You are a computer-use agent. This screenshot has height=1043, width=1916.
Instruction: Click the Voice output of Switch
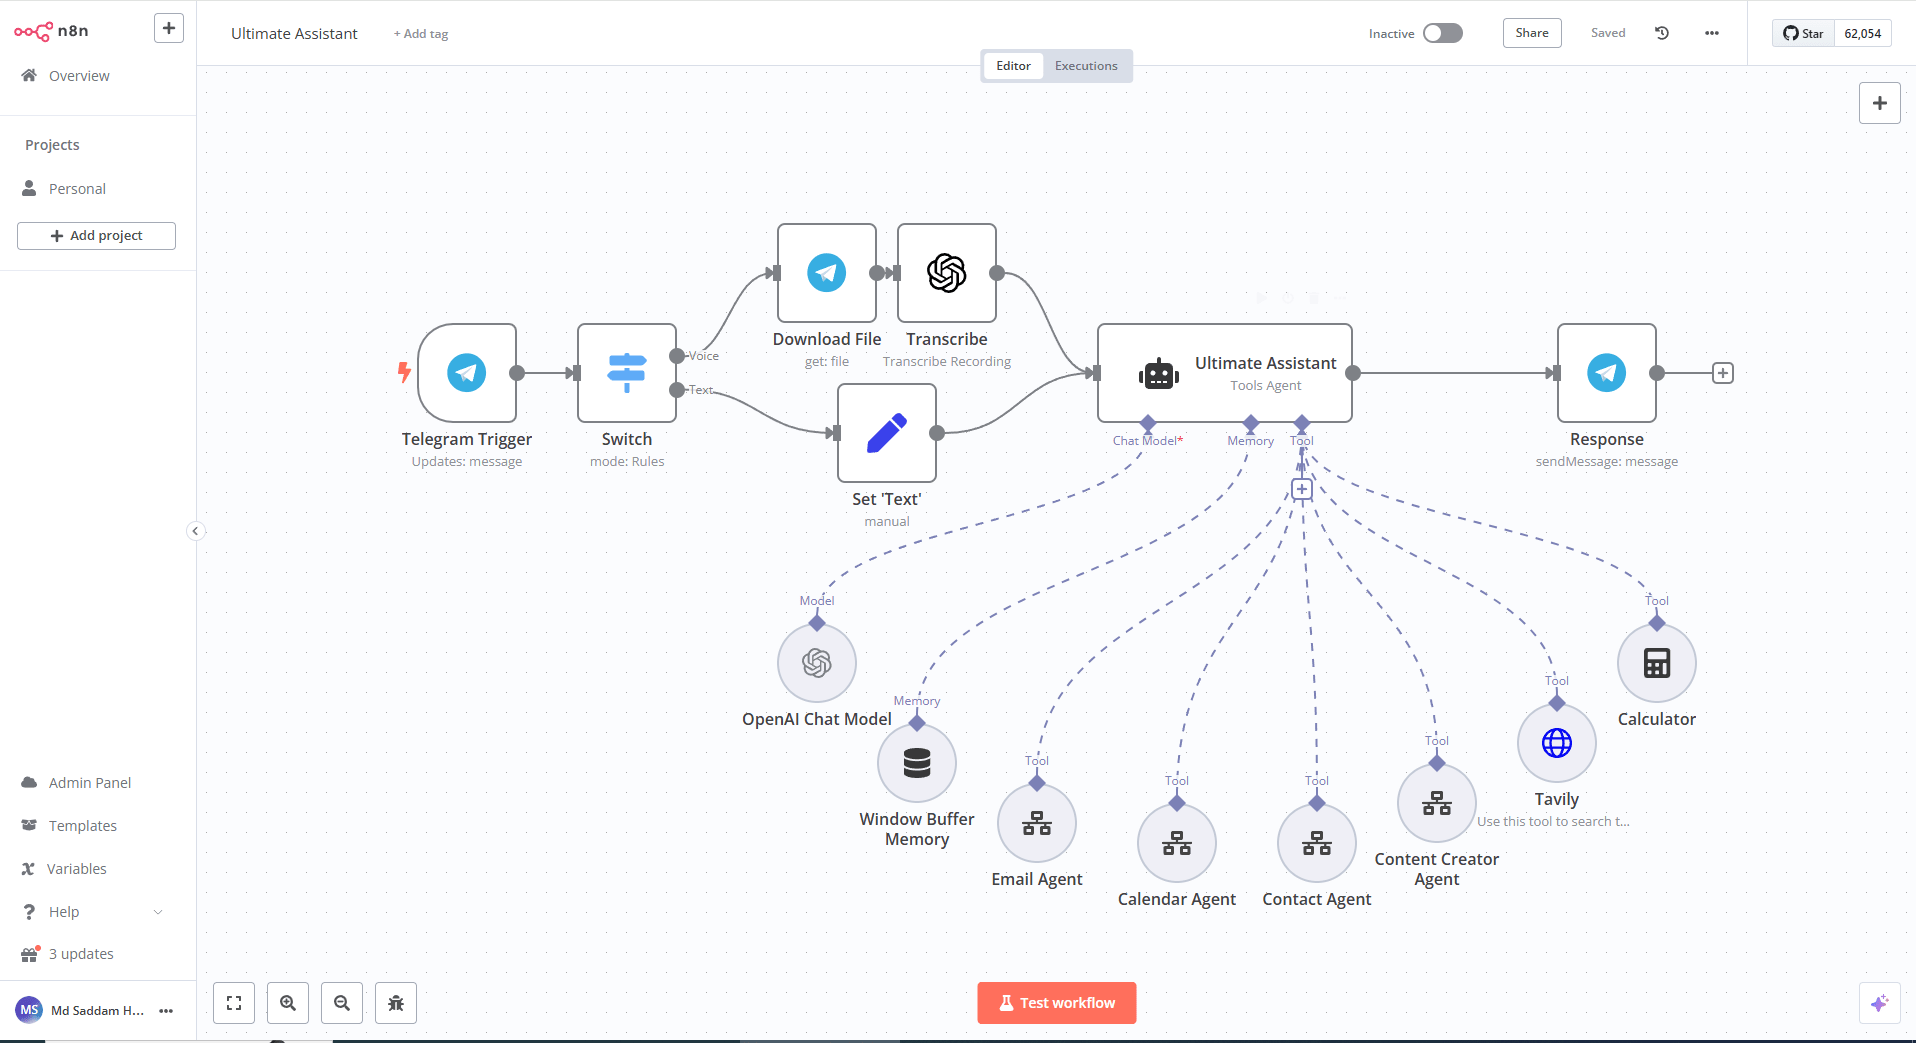[x=677, y=356]
